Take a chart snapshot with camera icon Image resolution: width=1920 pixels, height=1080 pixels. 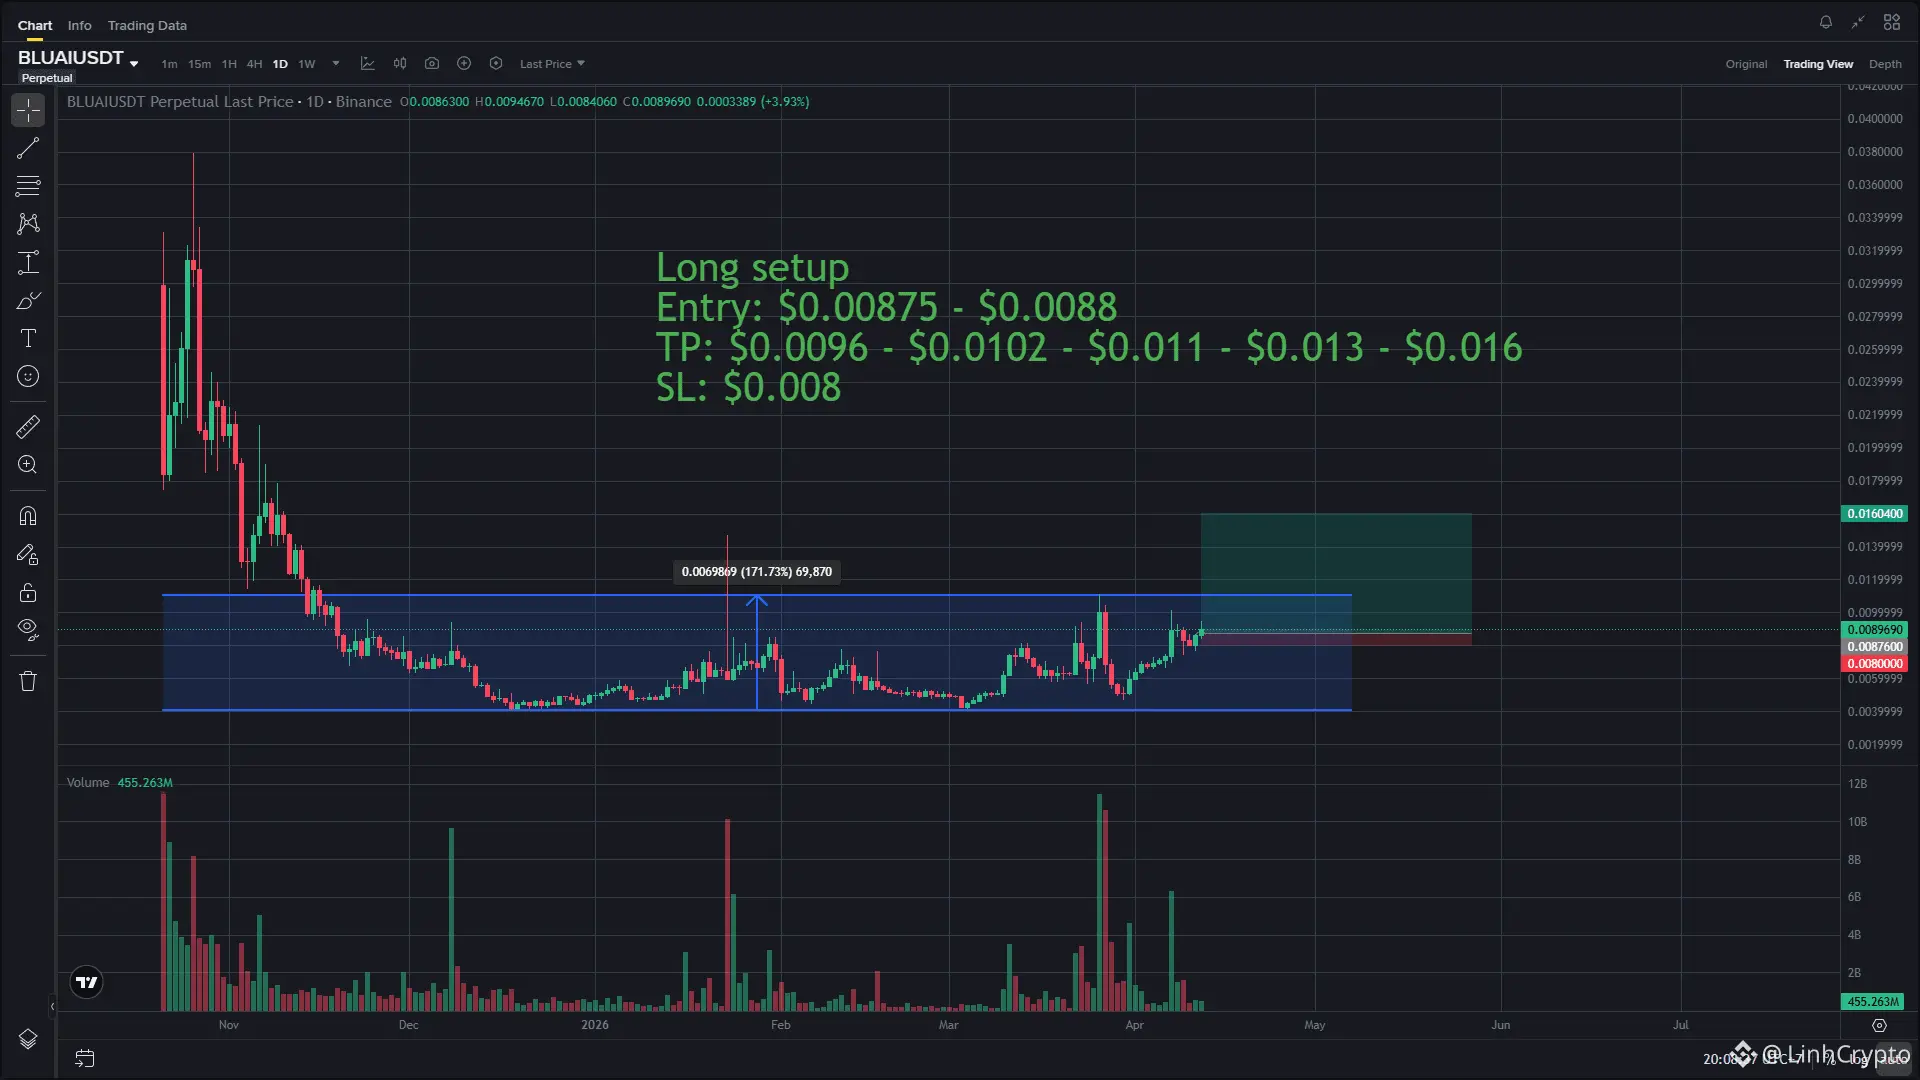pyautogui.click(x=432, y=63)
